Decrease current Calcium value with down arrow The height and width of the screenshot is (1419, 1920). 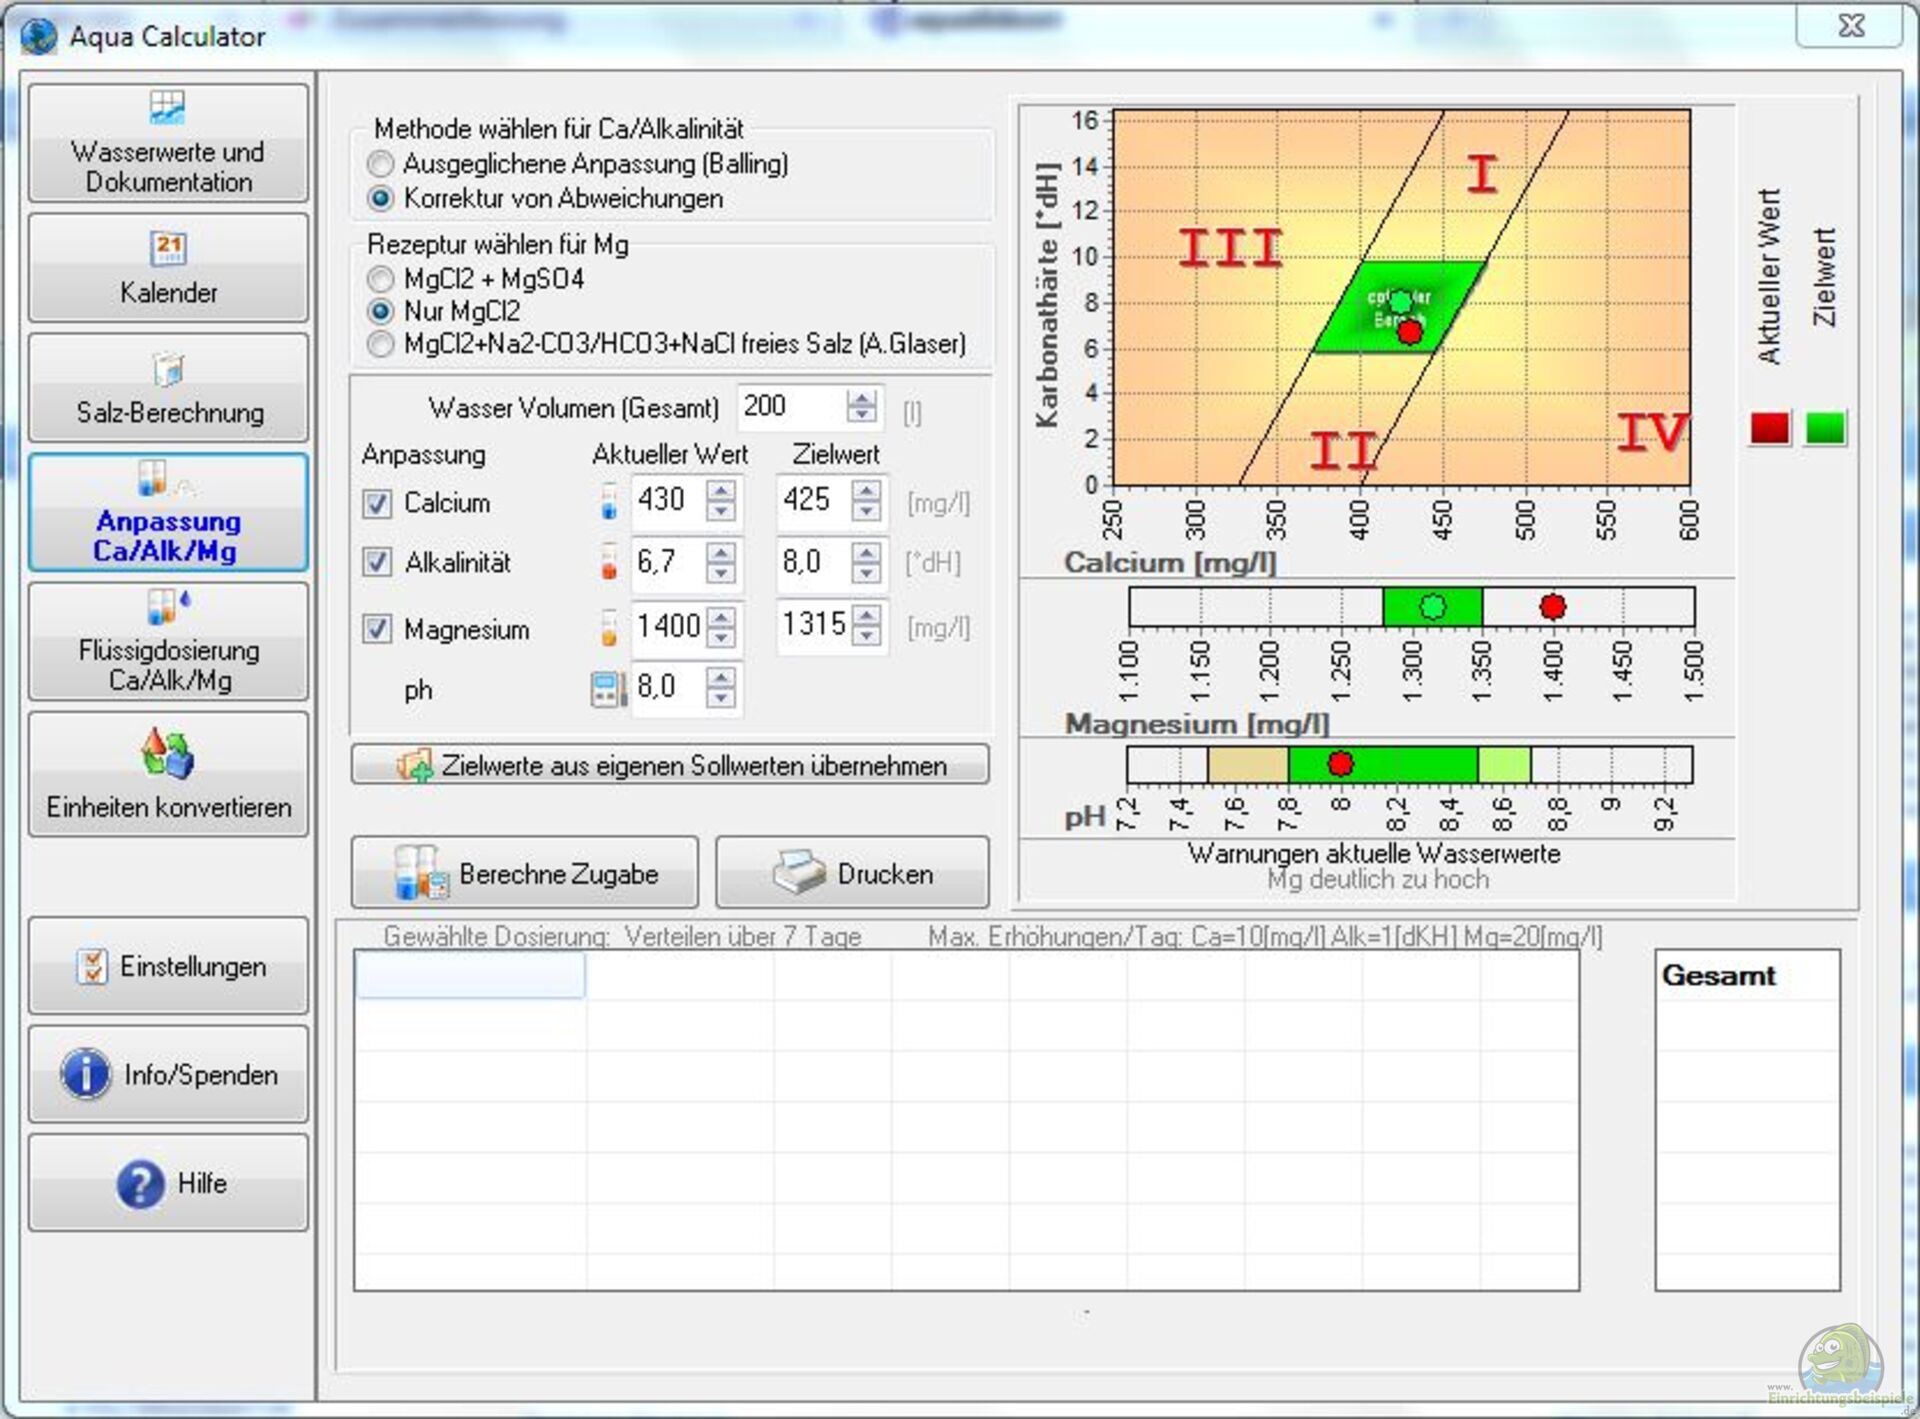720,511
